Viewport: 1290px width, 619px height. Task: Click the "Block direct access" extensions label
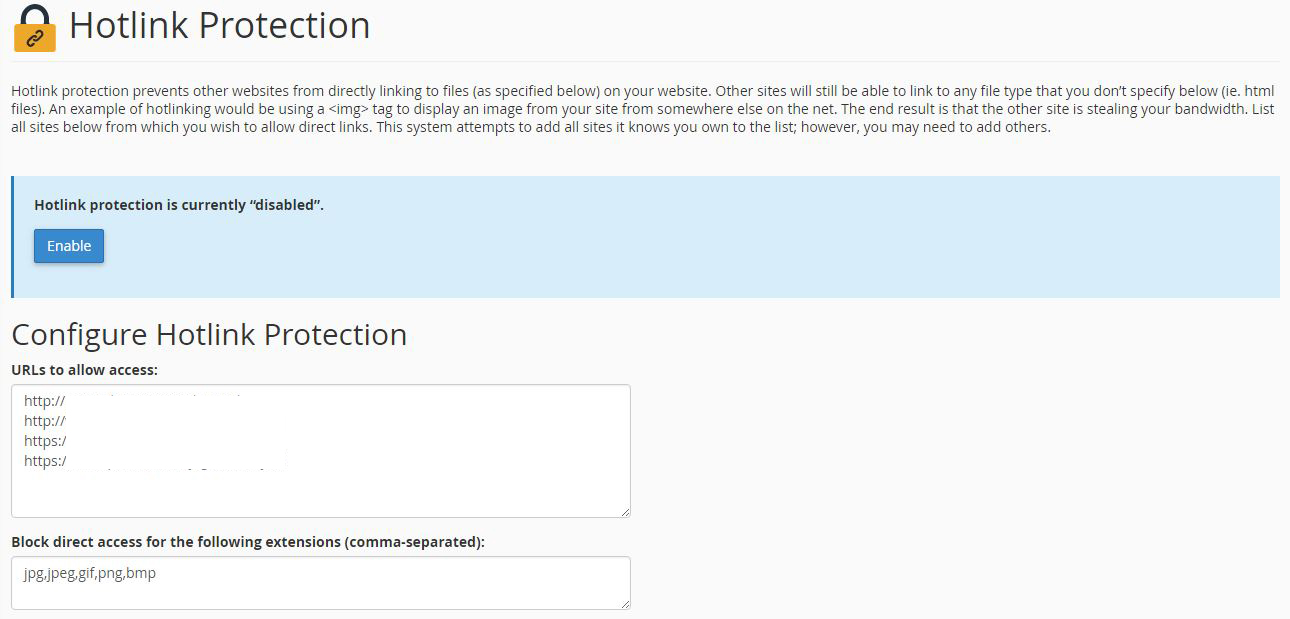point(248,542)
